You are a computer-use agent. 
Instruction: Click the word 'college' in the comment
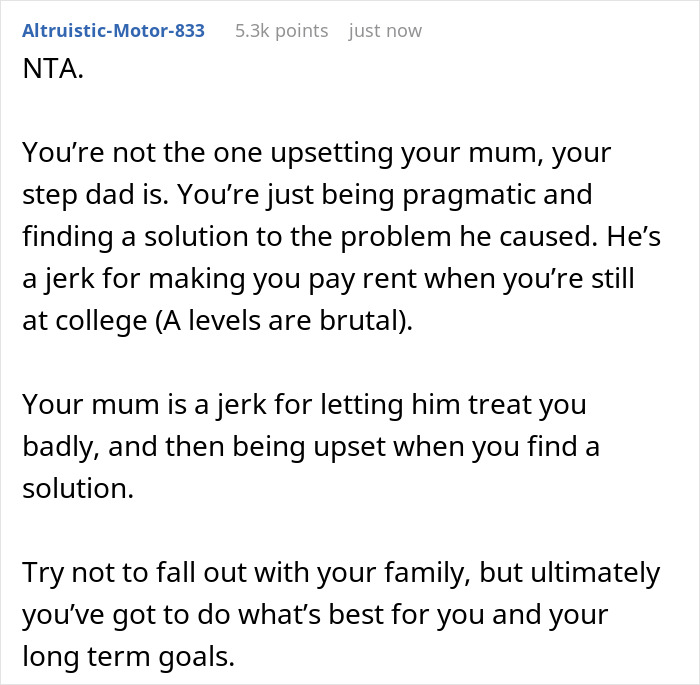point(101,322)
